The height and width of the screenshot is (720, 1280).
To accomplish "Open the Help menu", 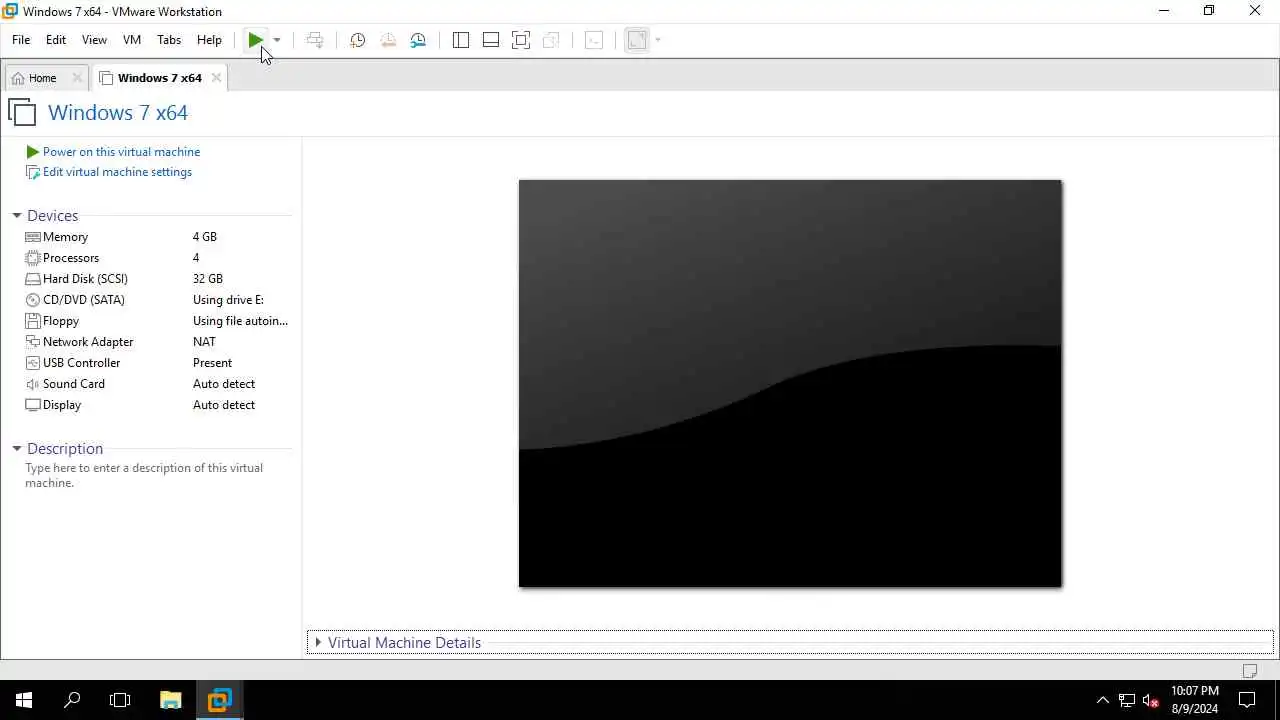I will tap(209, 40).
